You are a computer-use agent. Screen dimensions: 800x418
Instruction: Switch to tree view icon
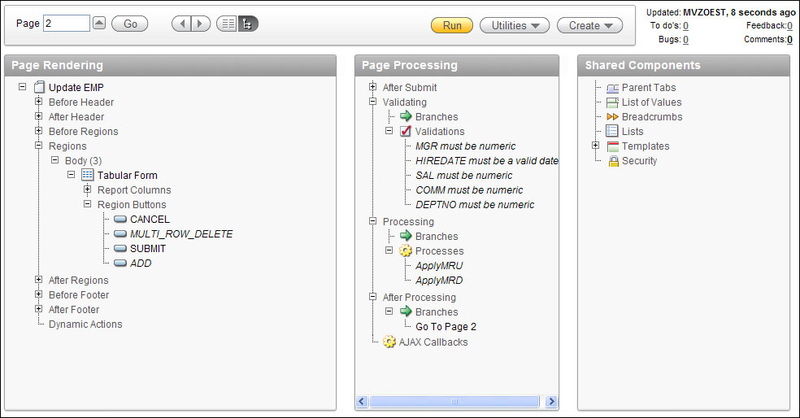(248, 23)
